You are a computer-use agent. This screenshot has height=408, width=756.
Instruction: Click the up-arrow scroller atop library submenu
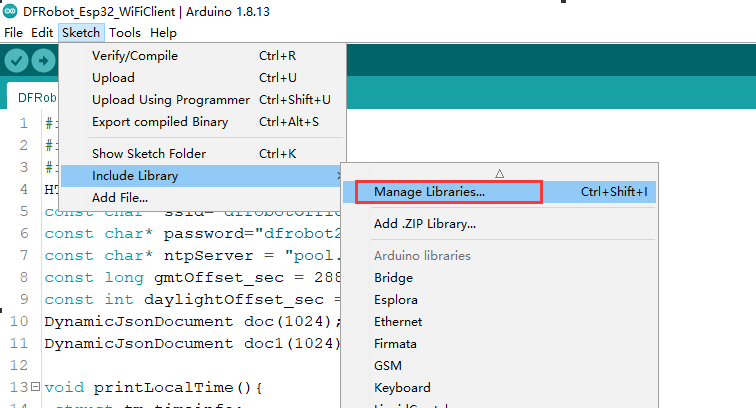tap(500, 174)
